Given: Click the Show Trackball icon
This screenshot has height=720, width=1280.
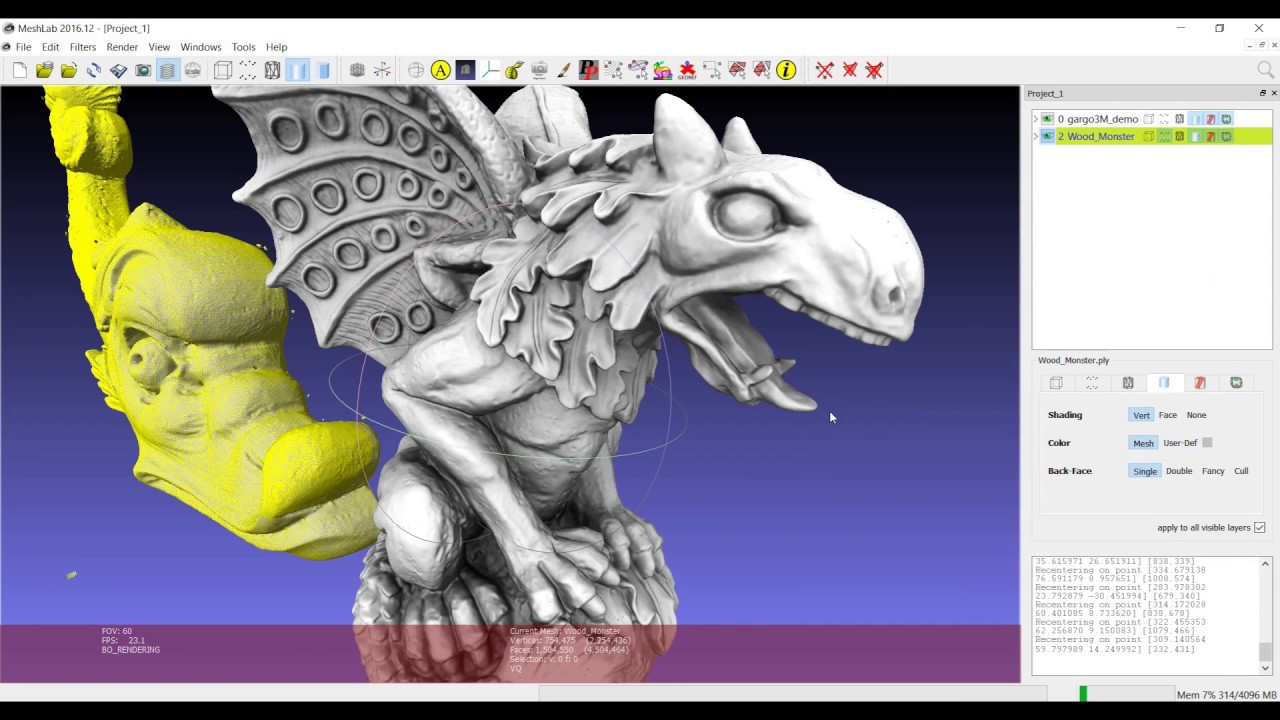Looking at the screenshot, I should [416, 70].
